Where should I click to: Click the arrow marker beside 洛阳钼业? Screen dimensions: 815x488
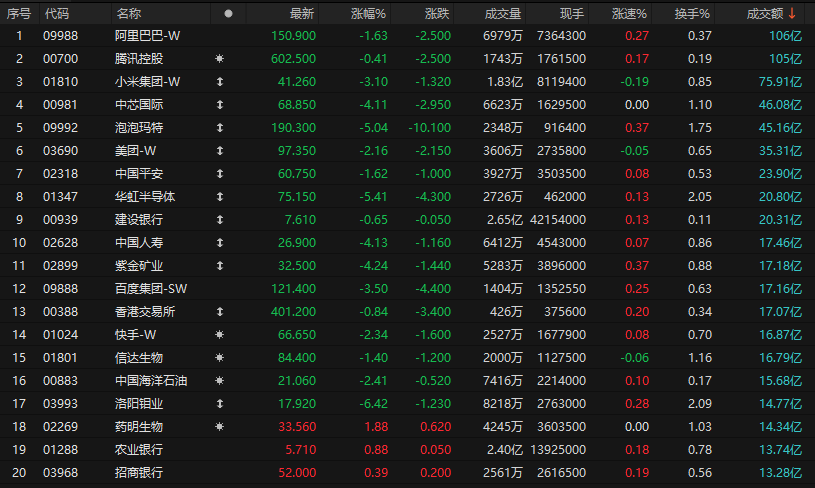(219, 403)
